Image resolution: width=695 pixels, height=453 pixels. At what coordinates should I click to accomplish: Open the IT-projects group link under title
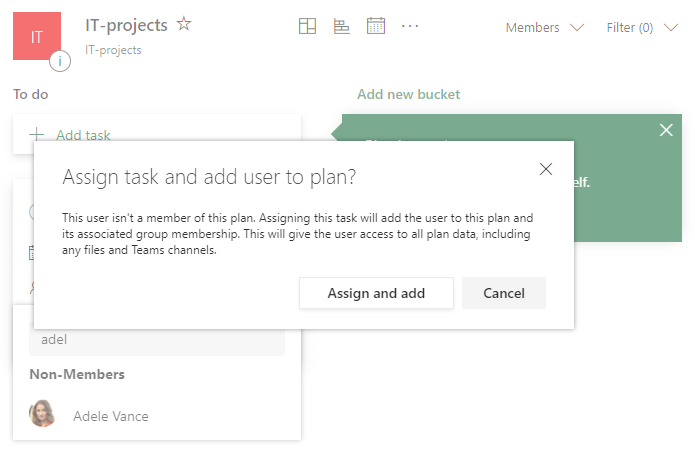(113, 50)
